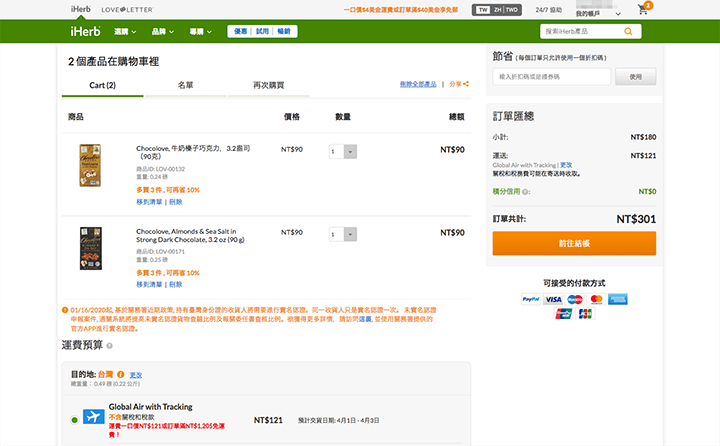This screenshot has width=720, height=446.
Task: Click the order total NT$301
Action: [x=636, y=219]
